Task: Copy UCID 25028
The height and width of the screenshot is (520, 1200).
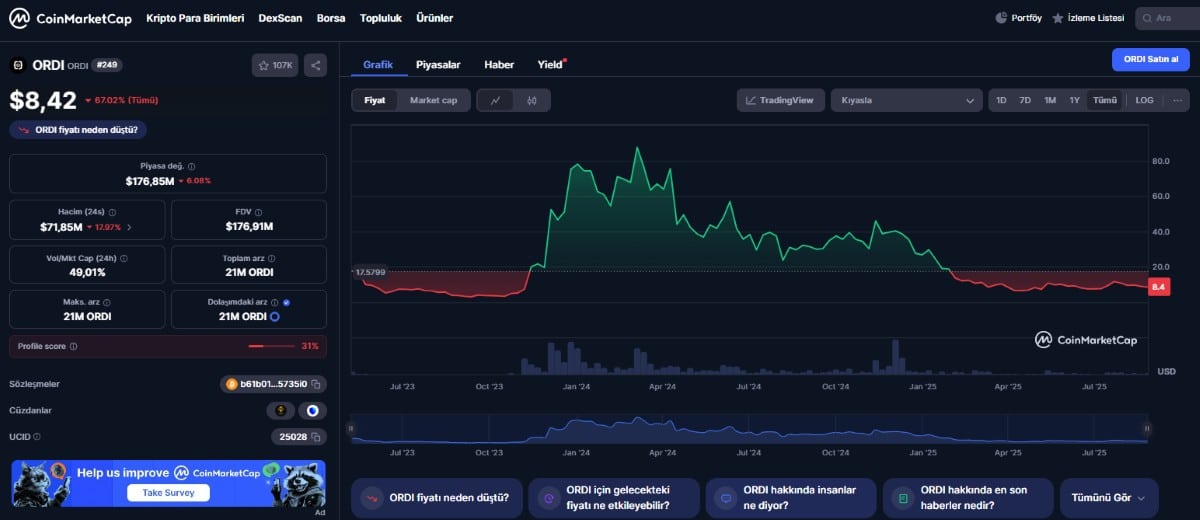Action: (x=315, y=437)
